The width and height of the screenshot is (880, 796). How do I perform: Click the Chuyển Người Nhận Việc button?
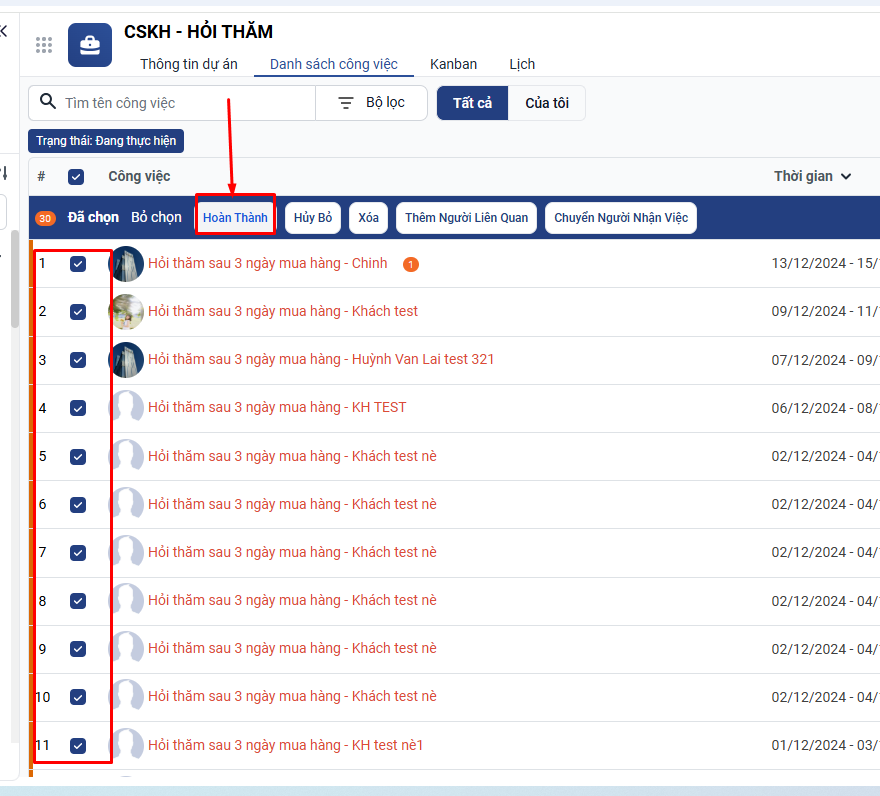pyautogui.click(x=621, y=218)
